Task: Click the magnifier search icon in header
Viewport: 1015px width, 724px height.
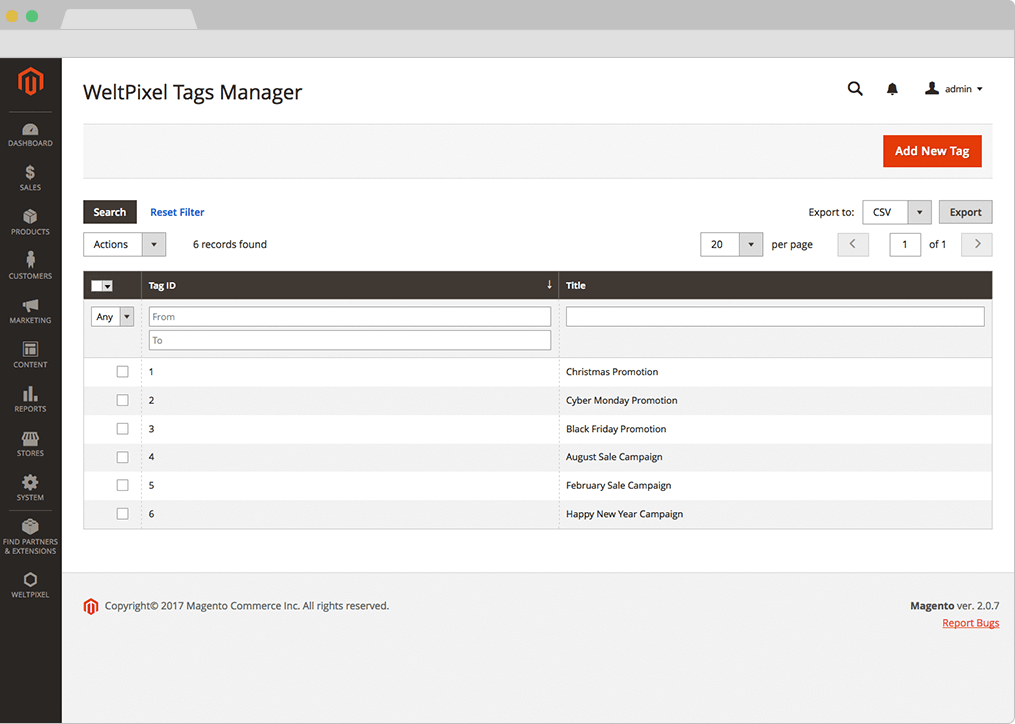Action: 855,89
